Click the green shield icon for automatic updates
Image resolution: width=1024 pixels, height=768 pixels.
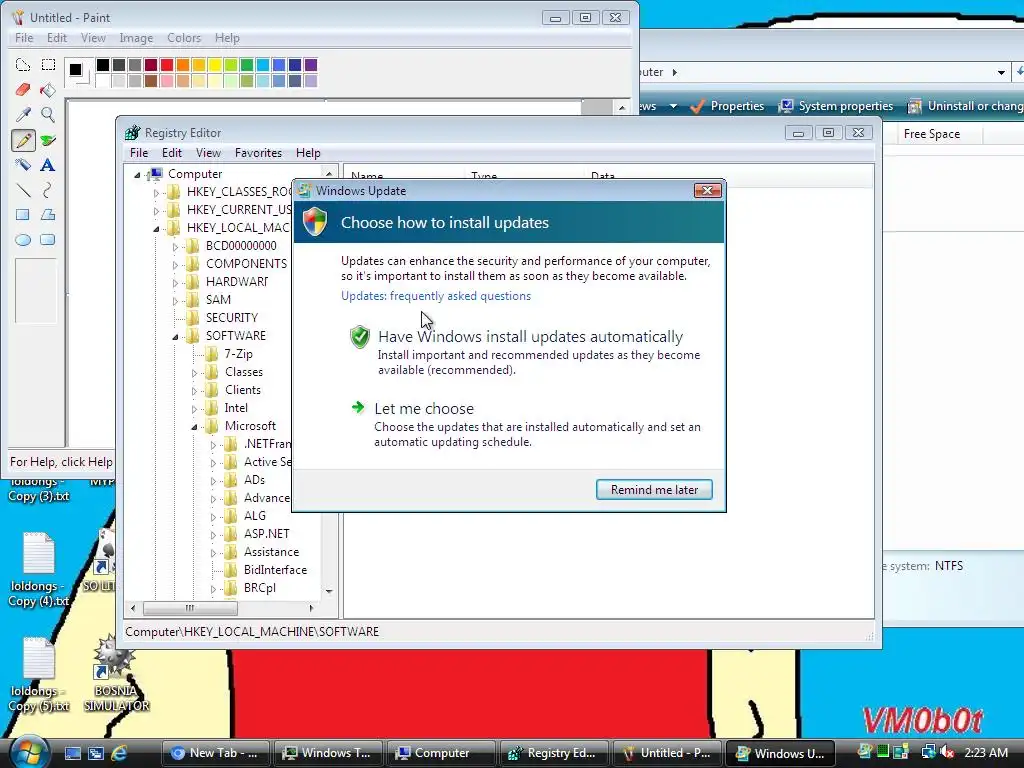tap(360, 337)
